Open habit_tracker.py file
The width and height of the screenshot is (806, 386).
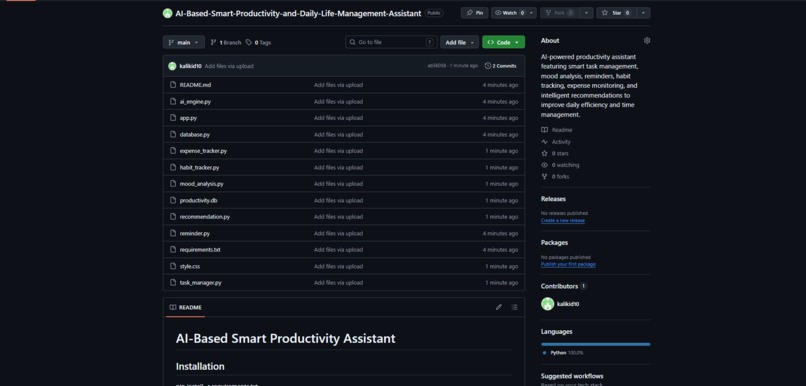click(199, 167)
